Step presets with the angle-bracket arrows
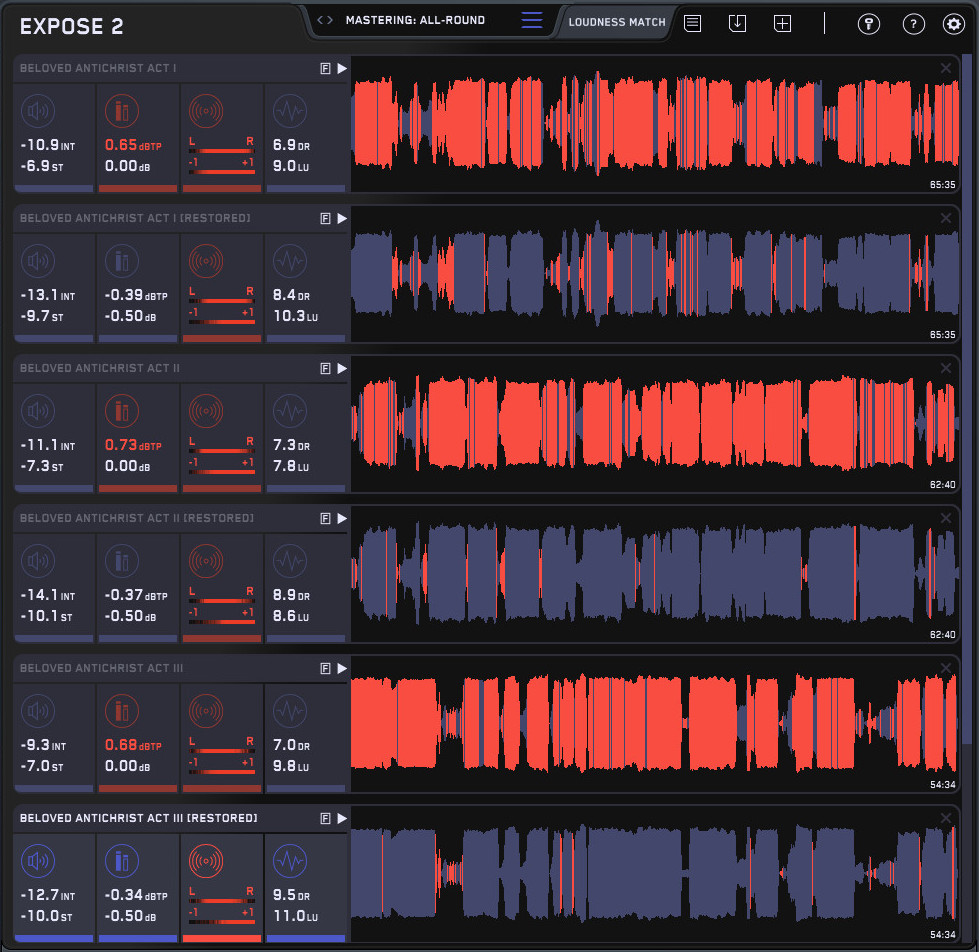 (325, 20)
